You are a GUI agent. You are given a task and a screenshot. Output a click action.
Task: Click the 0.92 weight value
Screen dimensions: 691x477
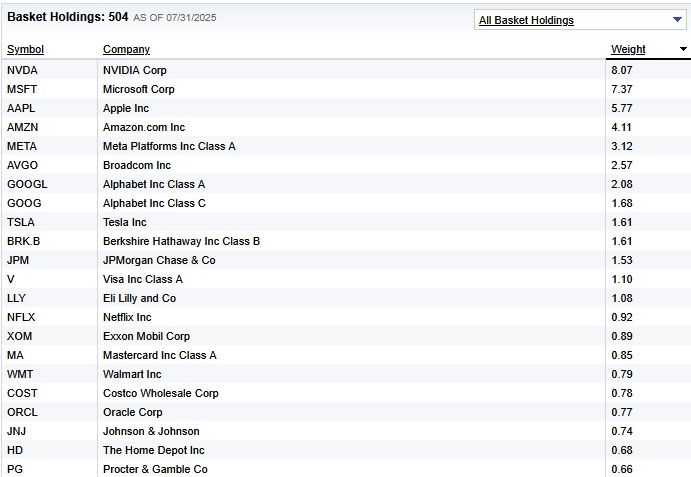click(x=622, y=317)
